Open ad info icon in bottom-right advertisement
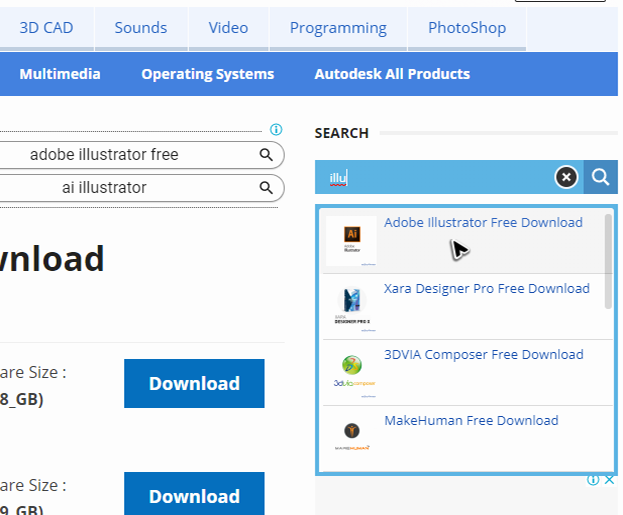The height and width of the screenshot is (515, 623). pos(593,480)
